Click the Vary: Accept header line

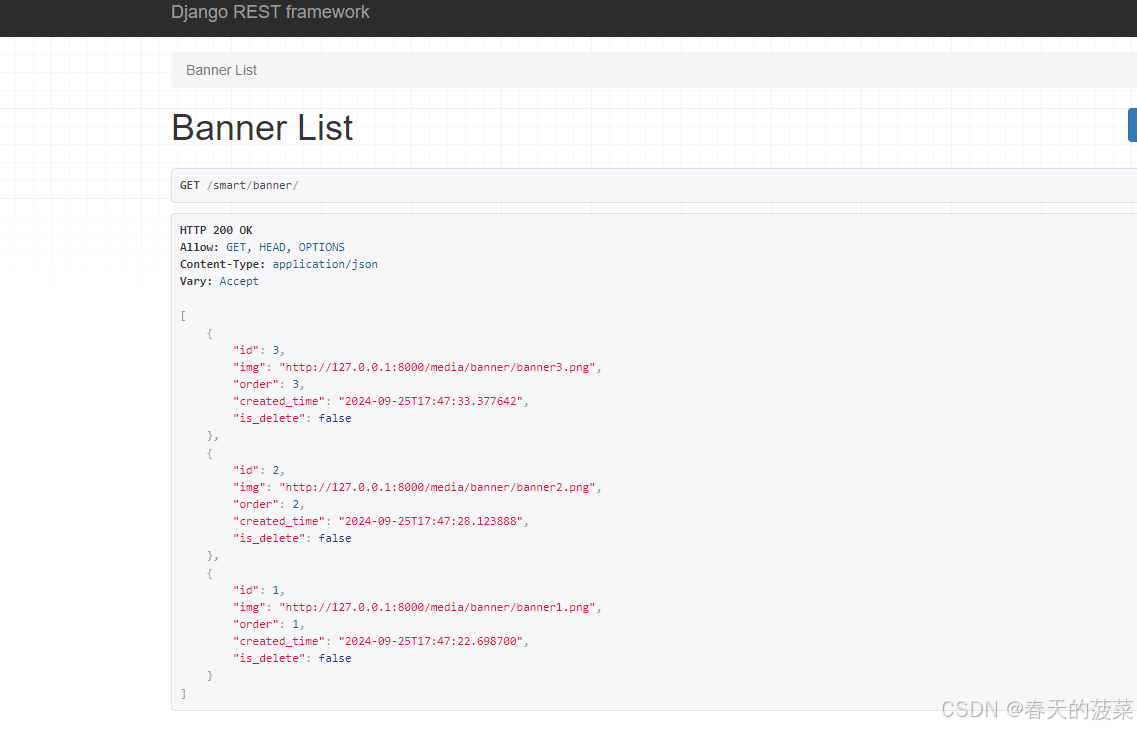pos(219,281)
